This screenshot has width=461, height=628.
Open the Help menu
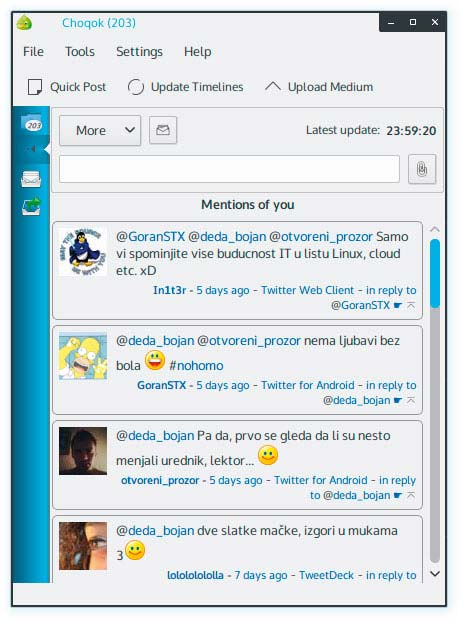(197, 52)
